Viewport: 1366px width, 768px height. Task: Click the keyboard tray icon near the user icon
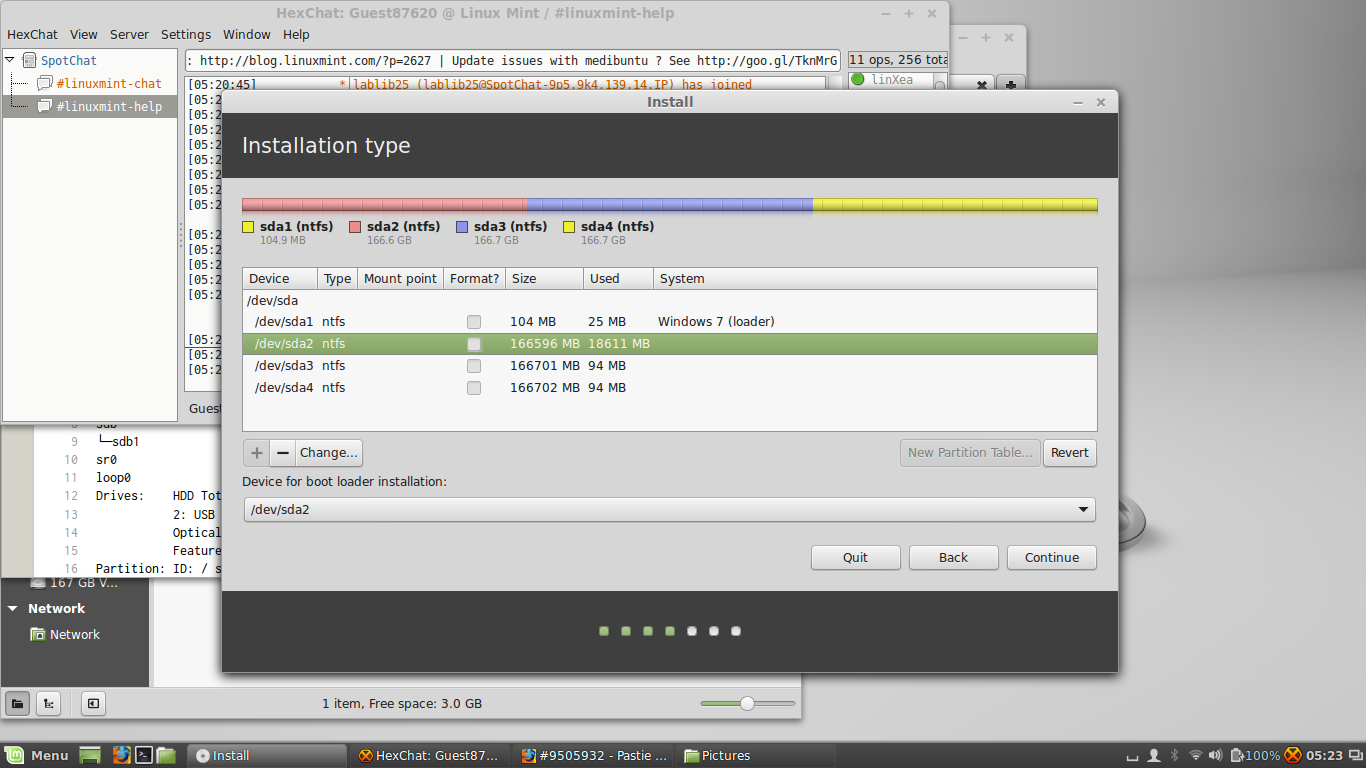1133,756
